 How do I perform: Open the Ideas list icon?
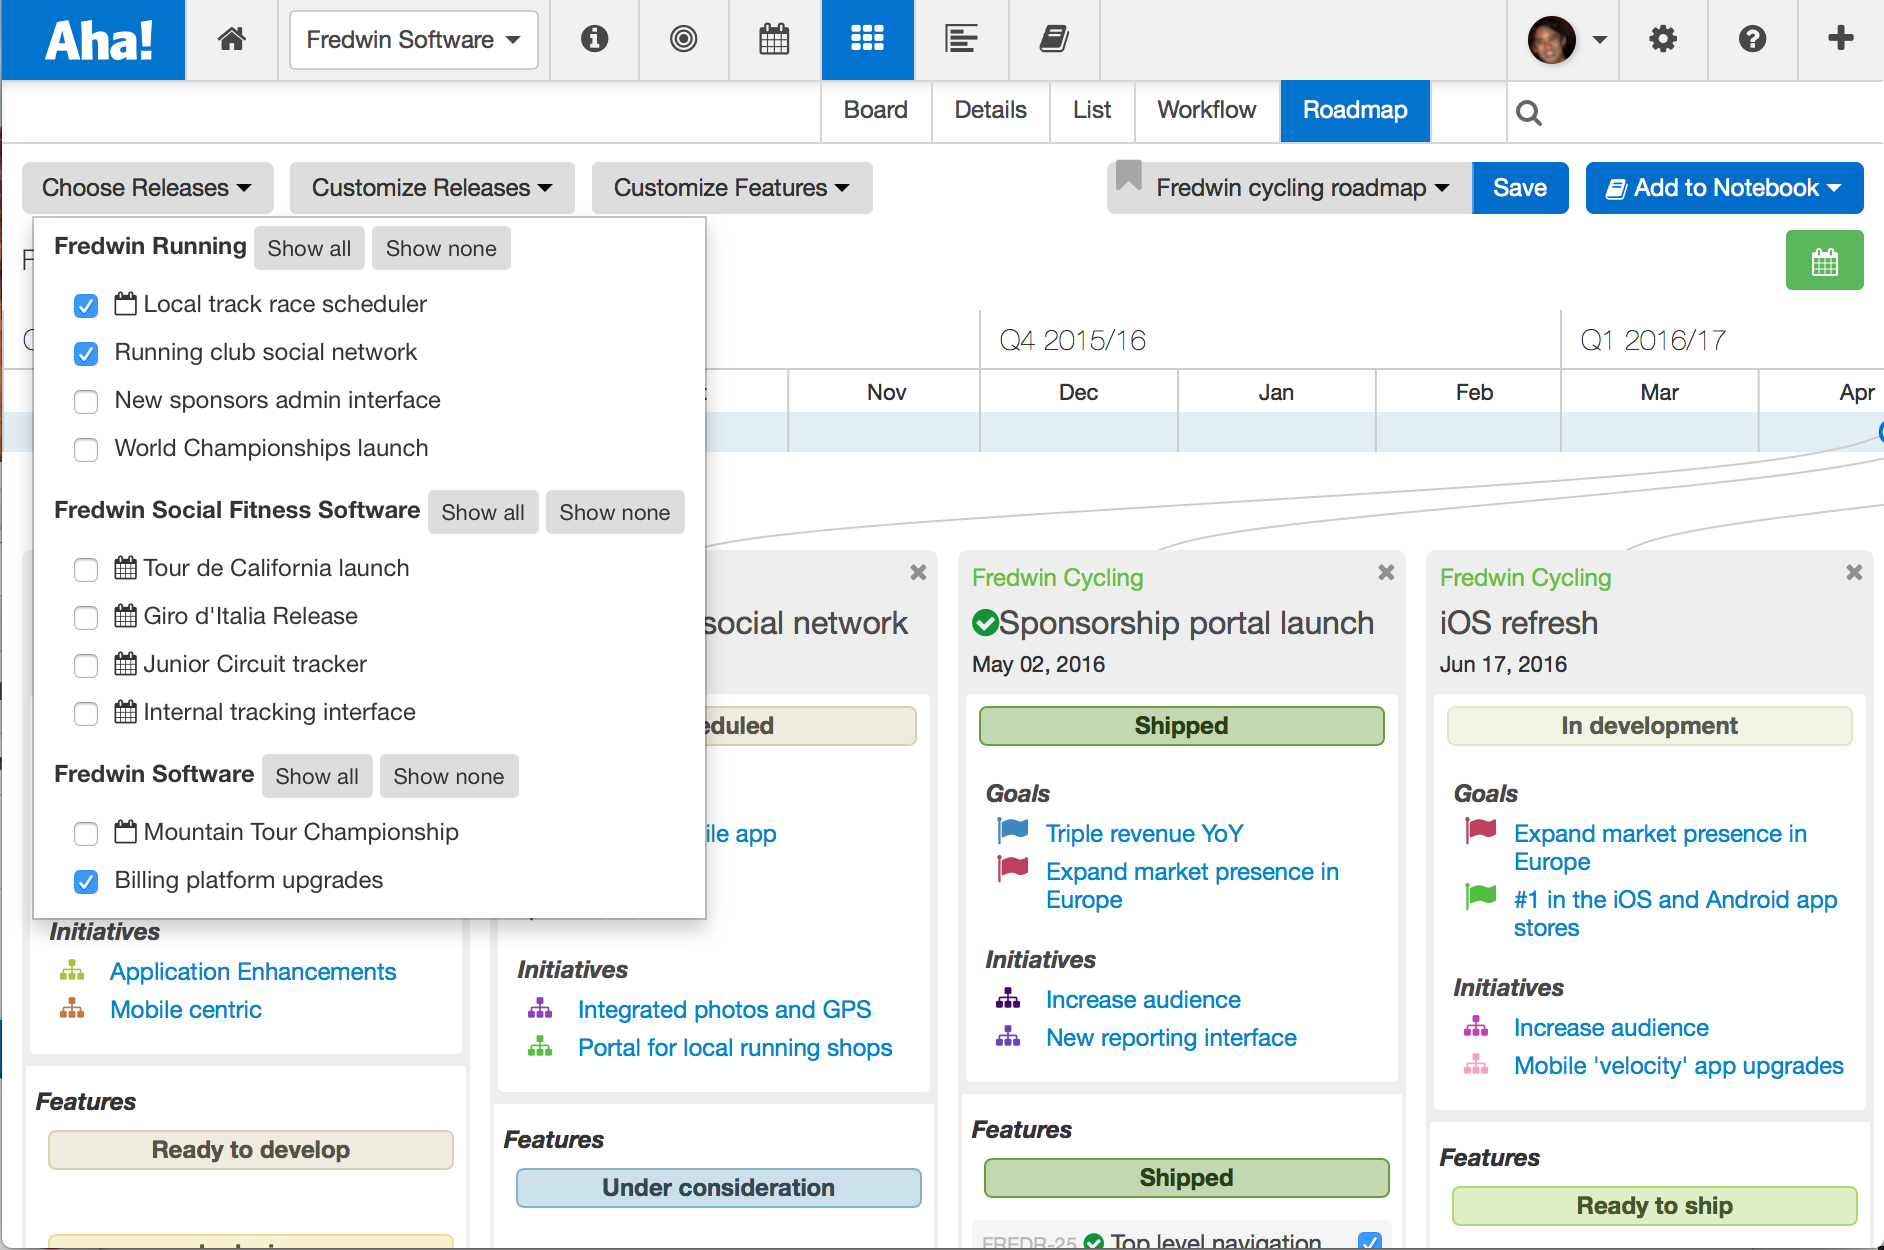(961, 39)
